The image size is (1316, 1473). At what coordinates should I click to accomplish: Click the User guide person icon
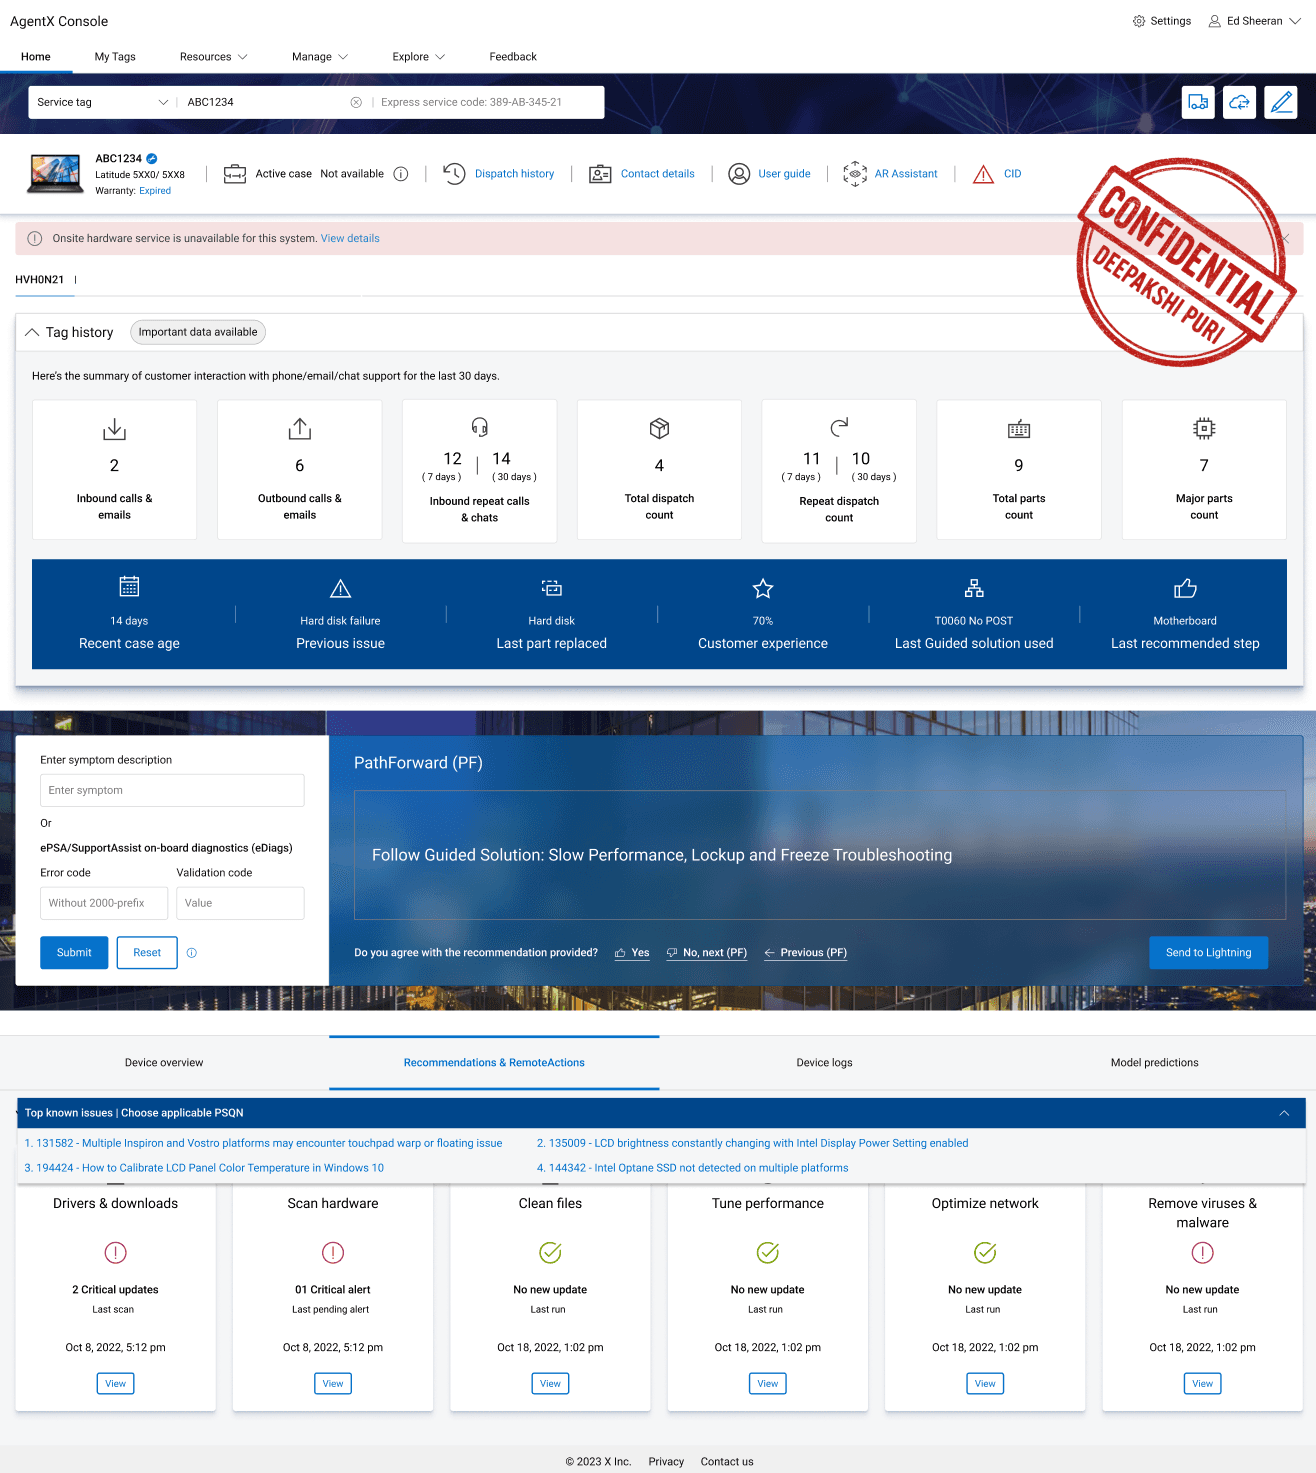[x=739, y=174]
